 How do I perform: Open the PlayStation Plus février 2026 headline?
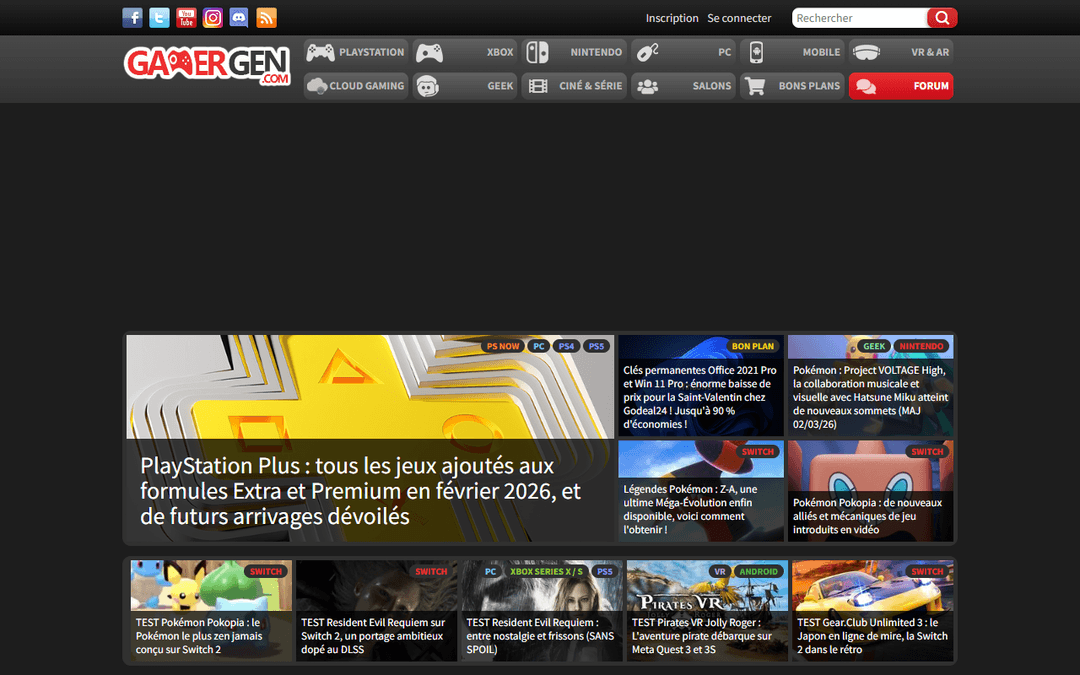pos(360,491)
